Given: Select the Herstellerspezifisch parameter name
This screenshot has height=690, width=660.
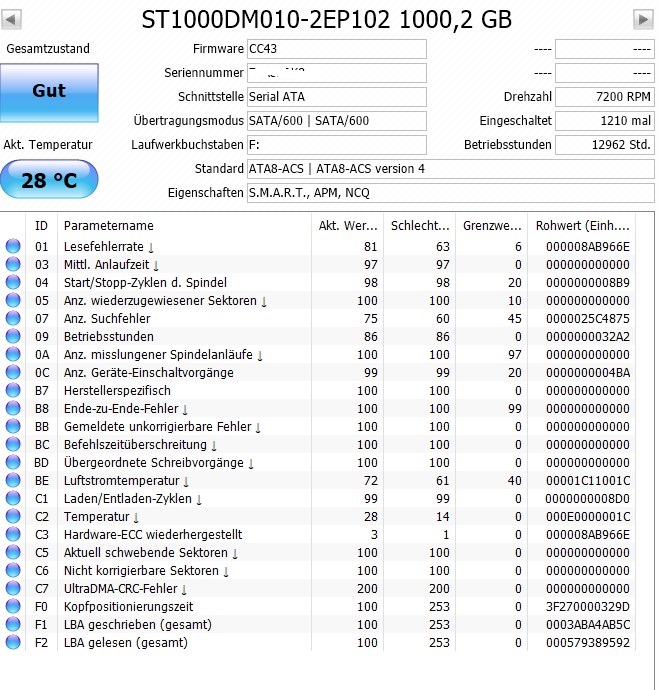Looking at the screenshot, I should (117, 391).
